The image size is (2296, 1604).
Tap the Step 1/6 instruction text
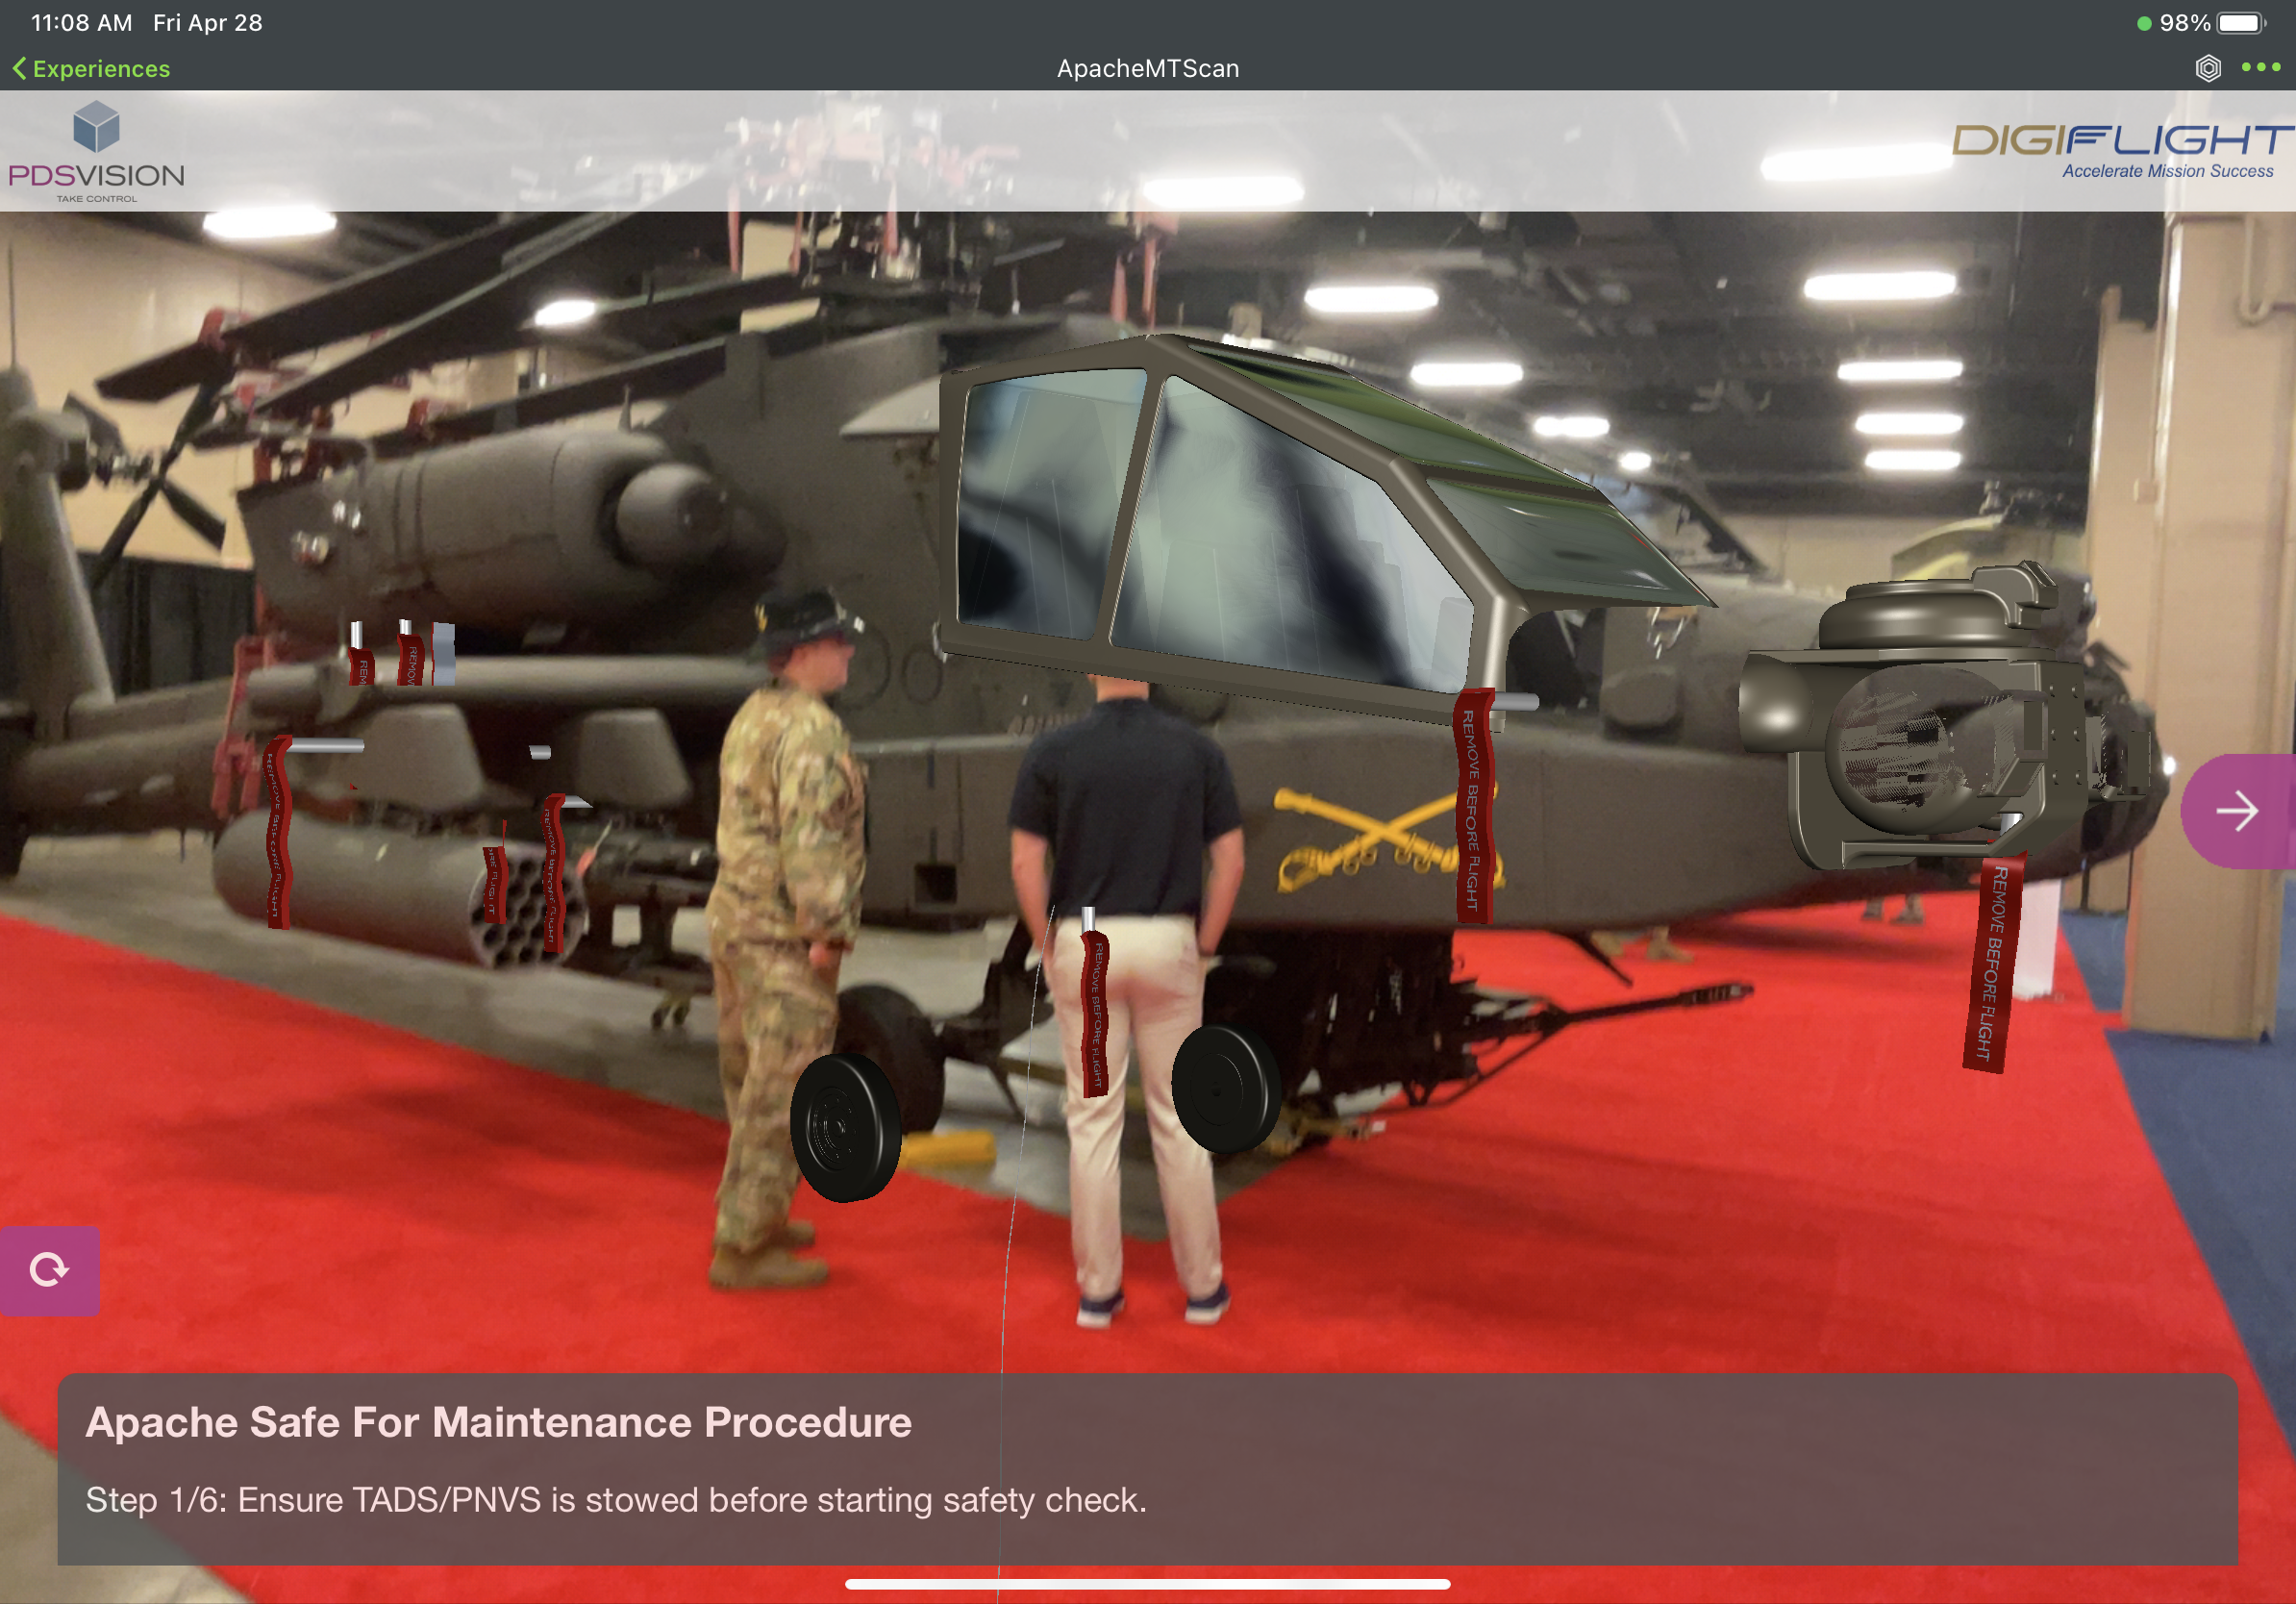[x=615, y=1499]
